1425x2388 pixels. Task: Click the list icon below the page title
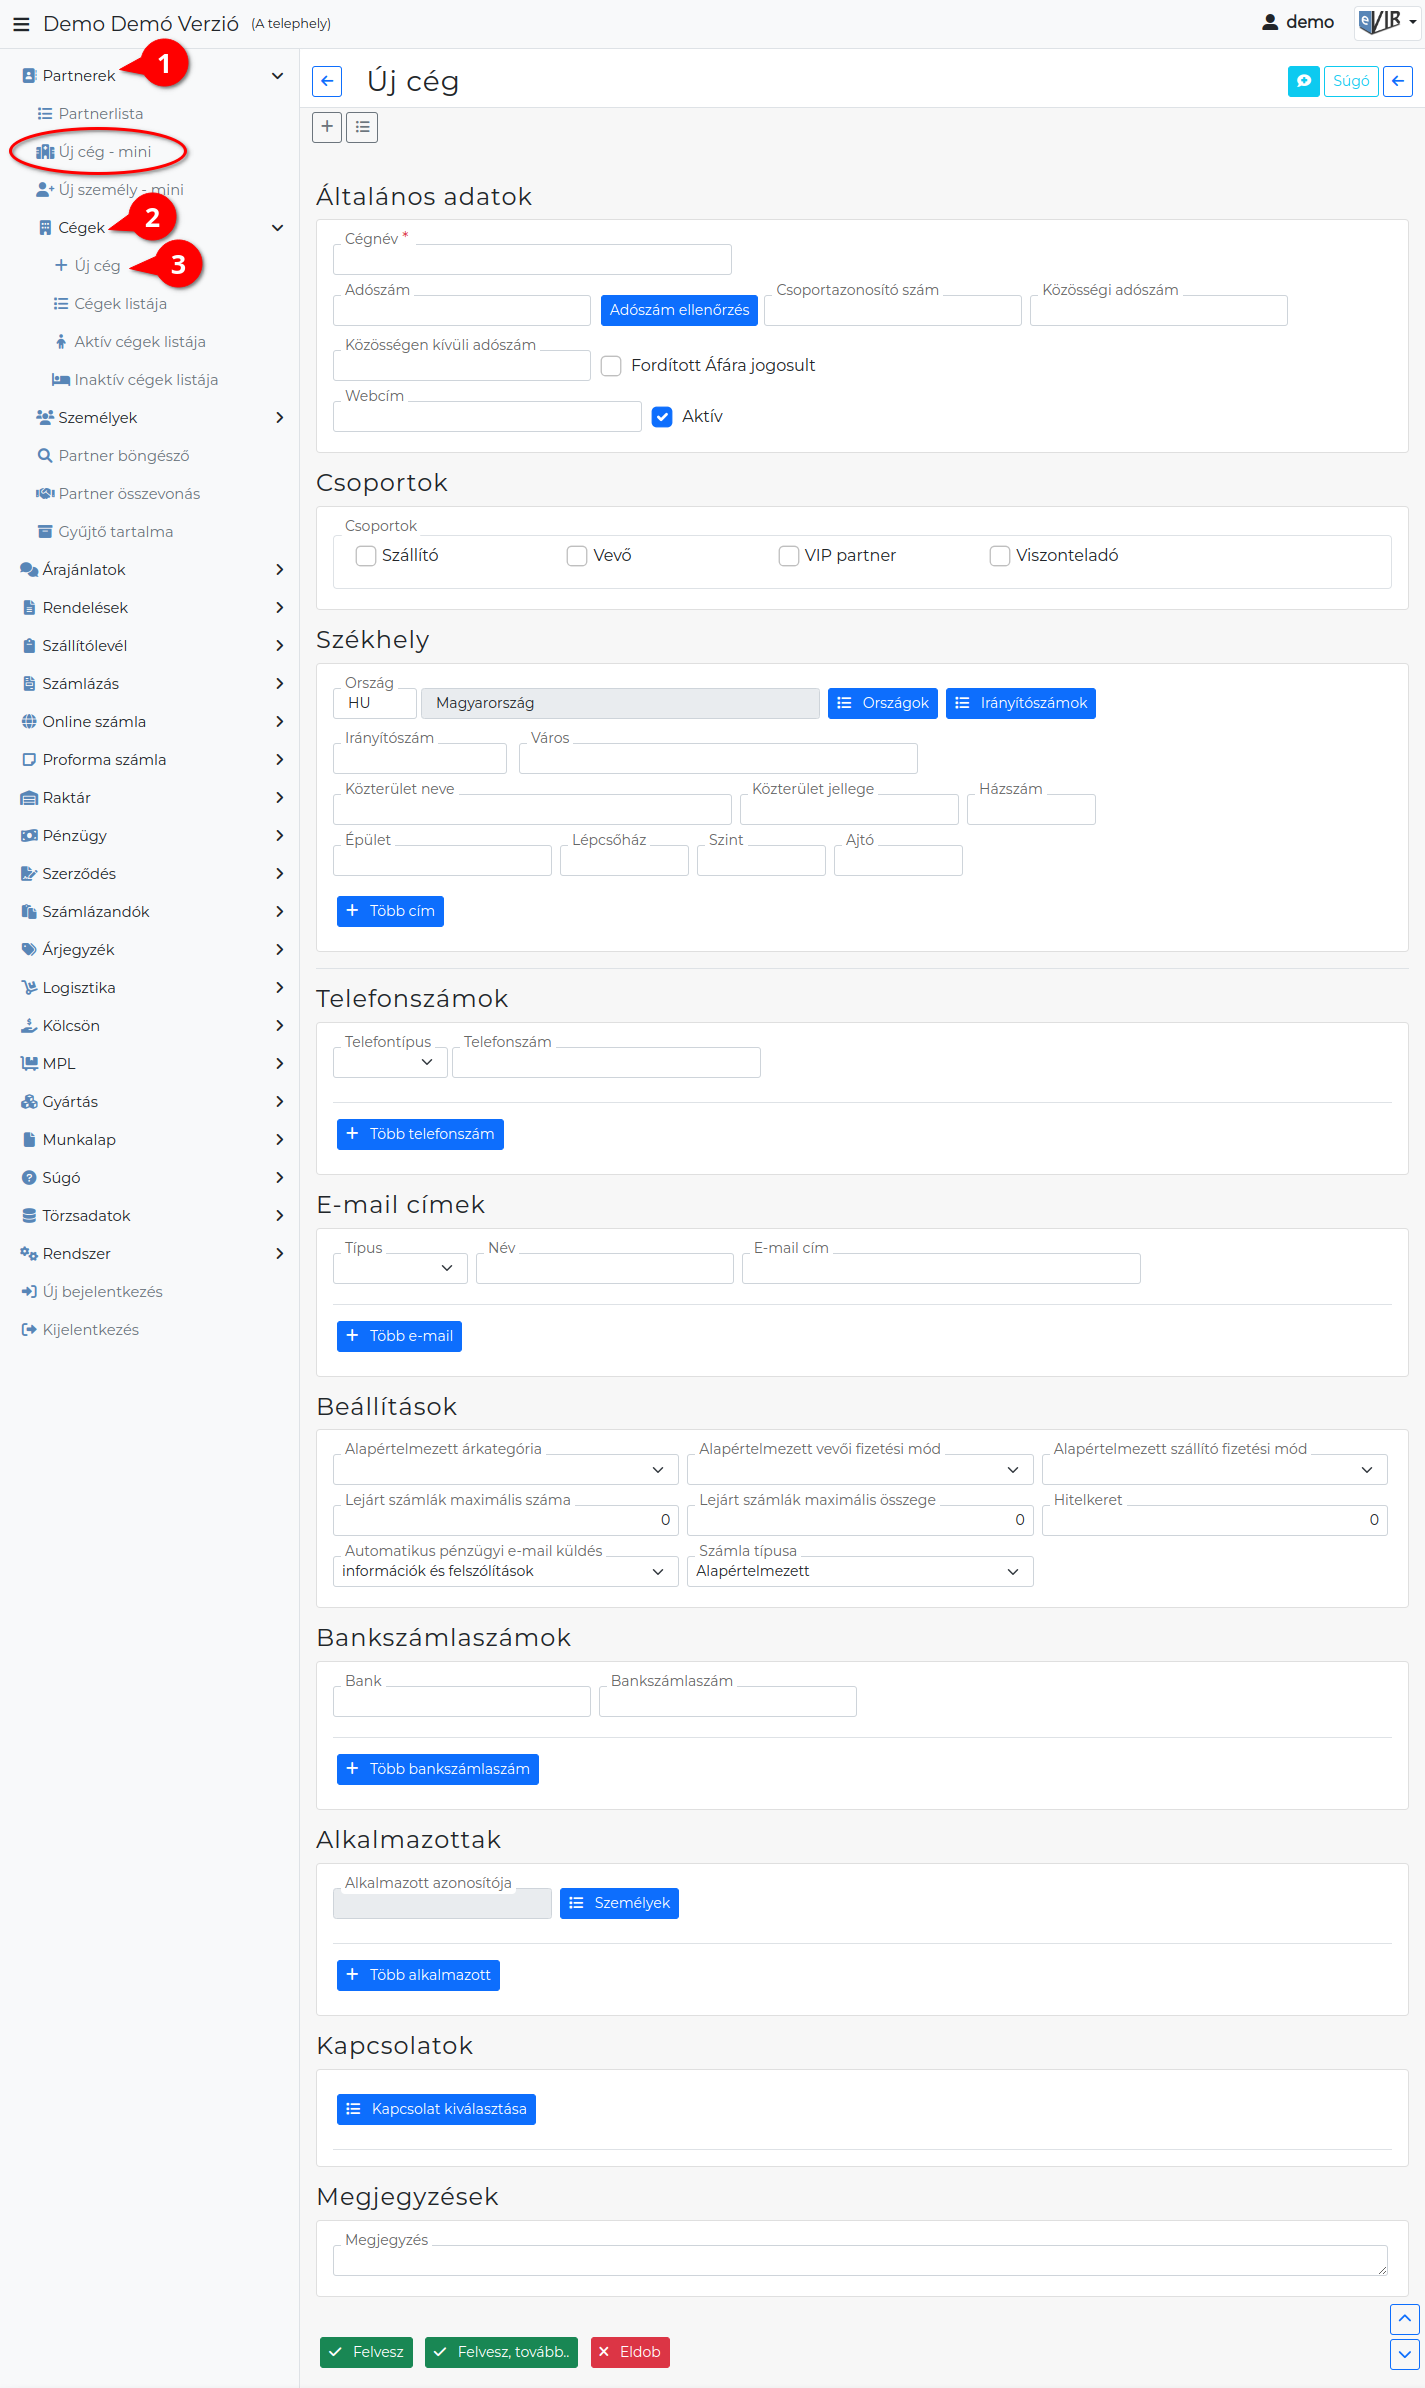(362, 127)
